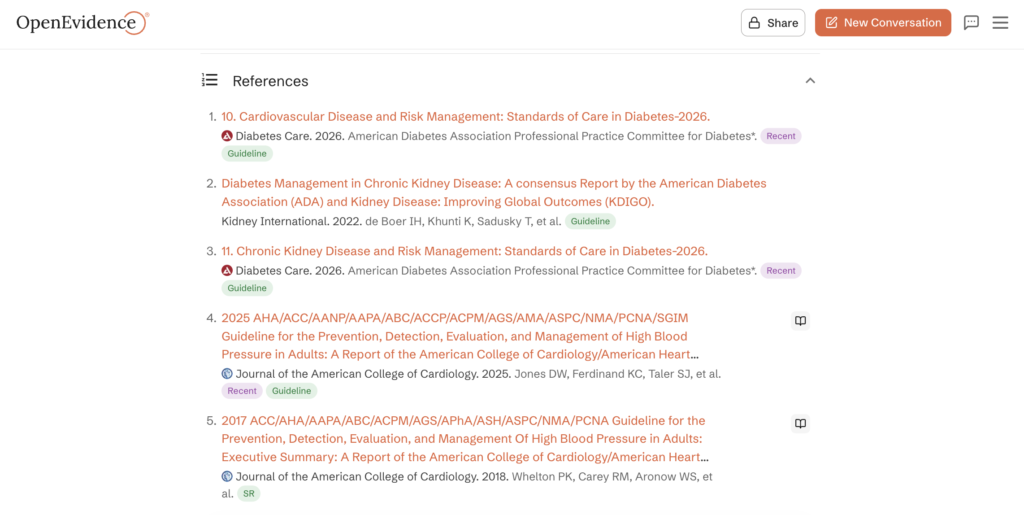Click the References list icon
This screenshot has width=1024, height=515.
point(210,80)
